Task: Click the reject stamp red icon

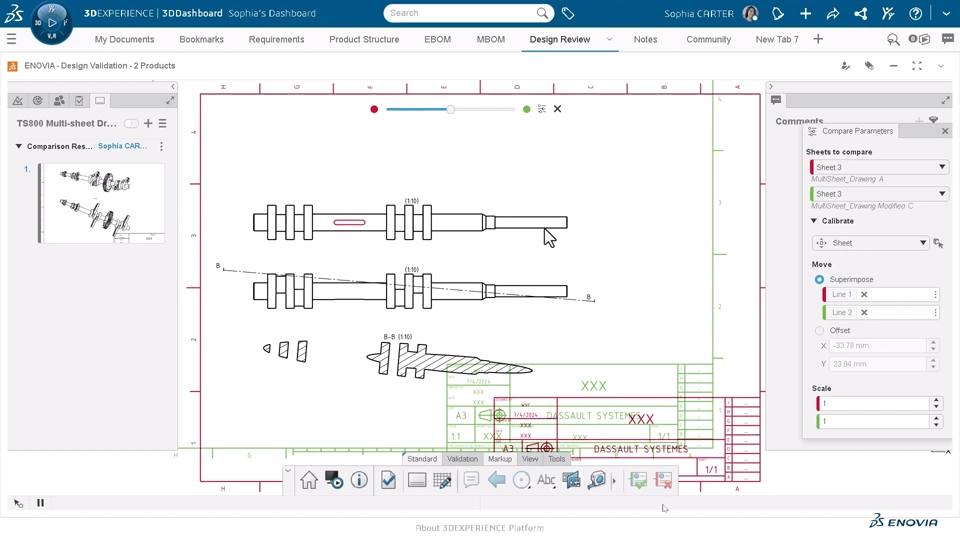Action: pyautogui.click(x=664, y=480)
